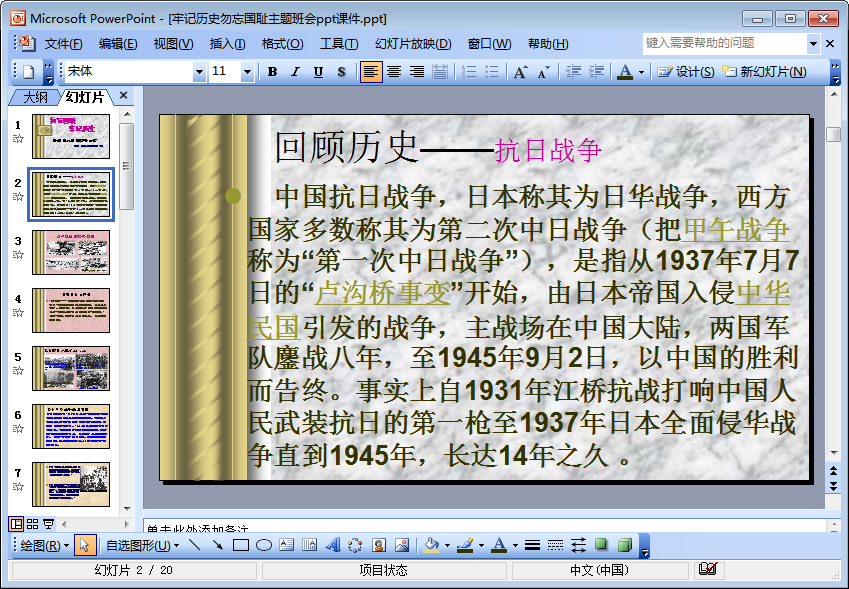Apply bold formatting
Image resolution: width=849 pixels, height=589 pixels.
click(x=272, y=71)
